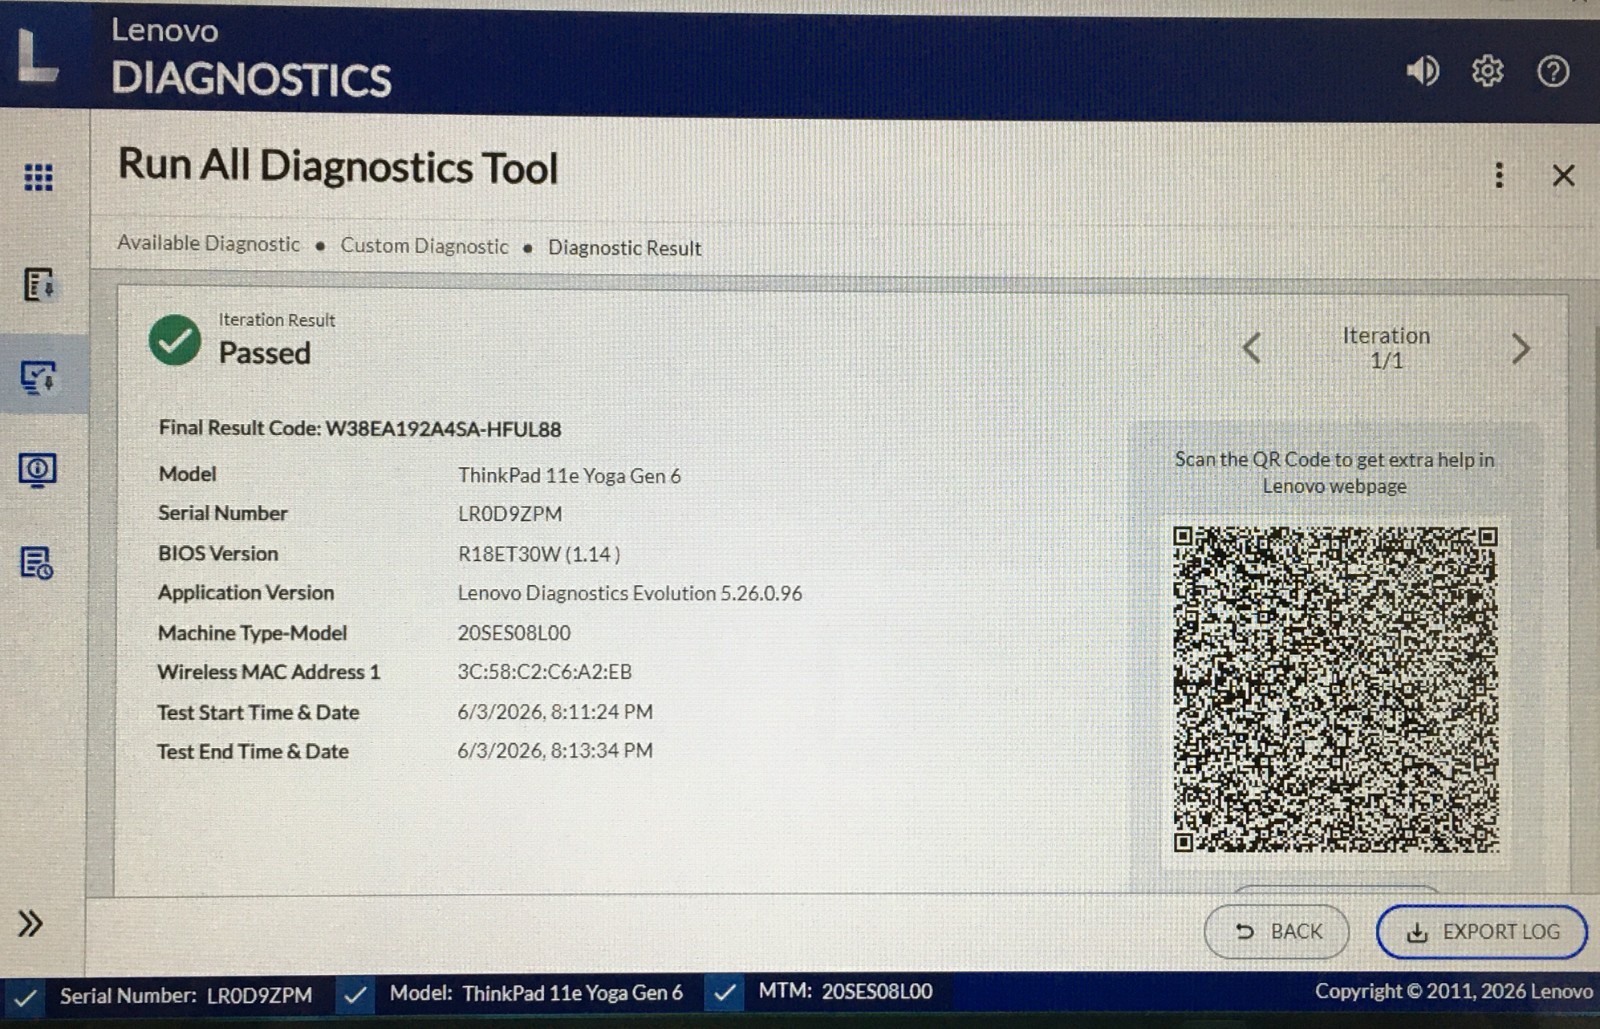
Task: Click status bar Model: ThinkPad 11e Yoga Gen 6
Action: (x=536, y=993)
